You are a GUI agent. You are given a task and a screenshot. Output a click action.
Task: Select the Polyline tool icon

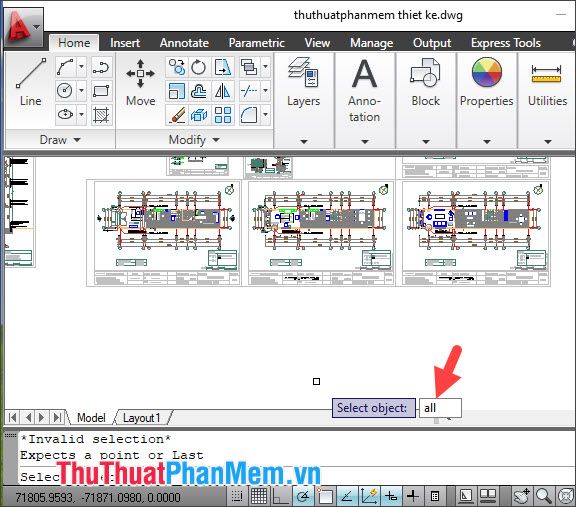pos(101,68)
